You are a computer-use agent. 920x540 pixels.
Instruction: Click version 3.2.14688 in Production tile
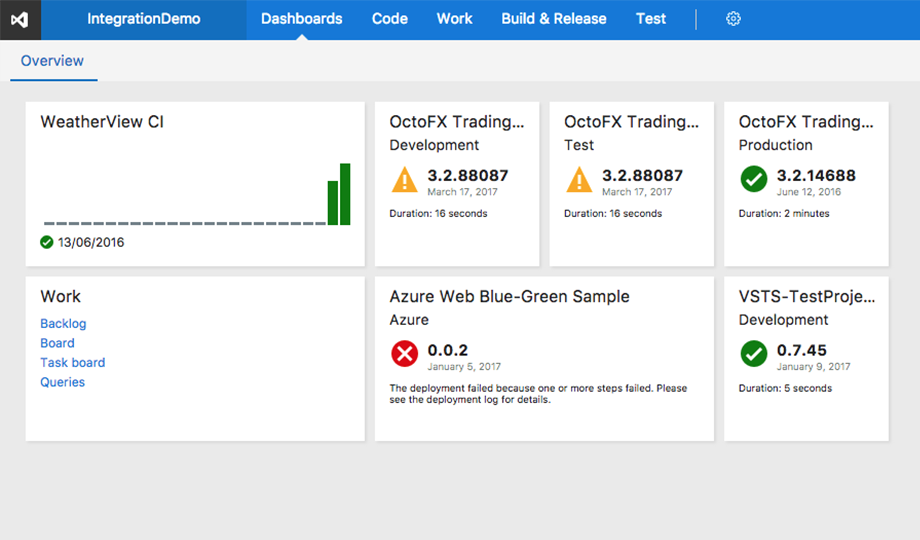816,176
